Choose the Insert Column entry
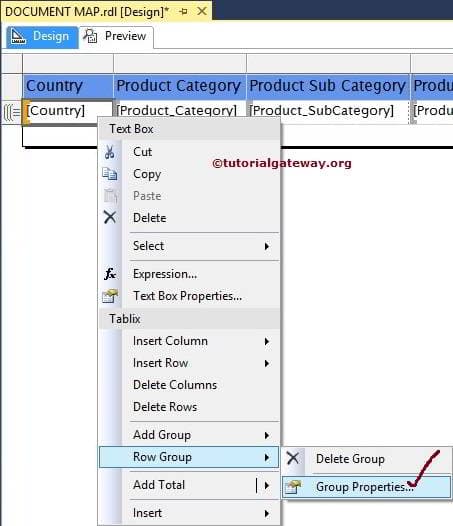Viewport: 453px width, 526px height. [189, 341]
